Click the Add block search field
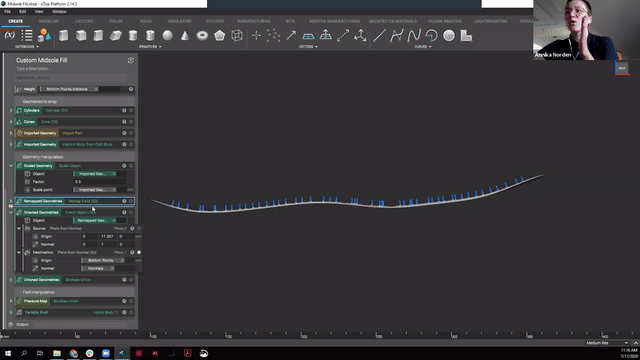This screenshot has height=360, width=640. pos(71,78)
